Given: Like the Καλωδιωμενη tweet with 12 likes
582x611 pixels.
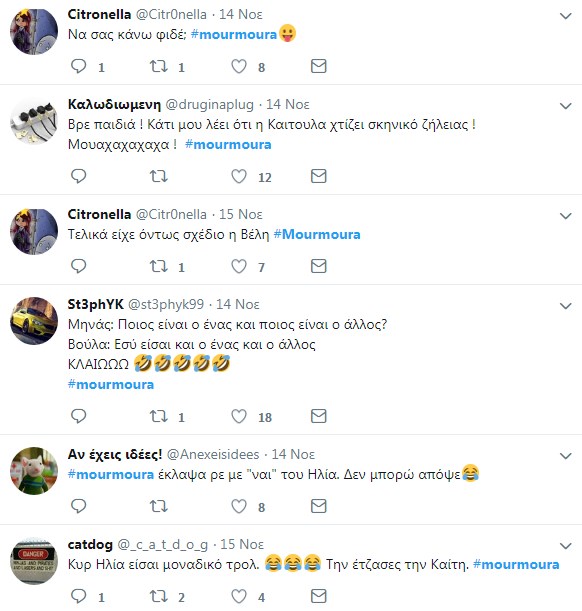Looking at the screenshot, I should (x=239, y=177).
